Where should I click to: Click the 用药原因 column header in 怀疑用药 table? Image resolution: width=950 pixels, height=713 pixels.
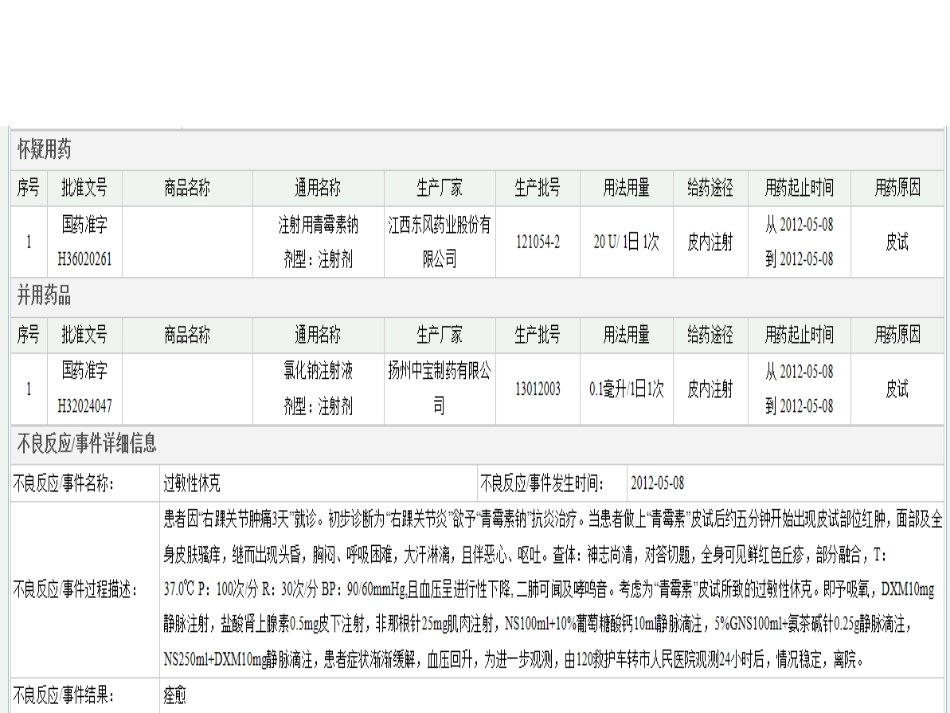(x=897, y=188)
